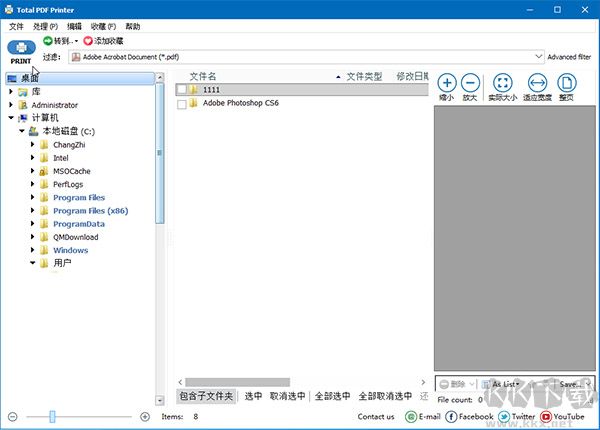600x430 pixels.
Task: Click the 1111 folder icon
Action: pos(194,90)
